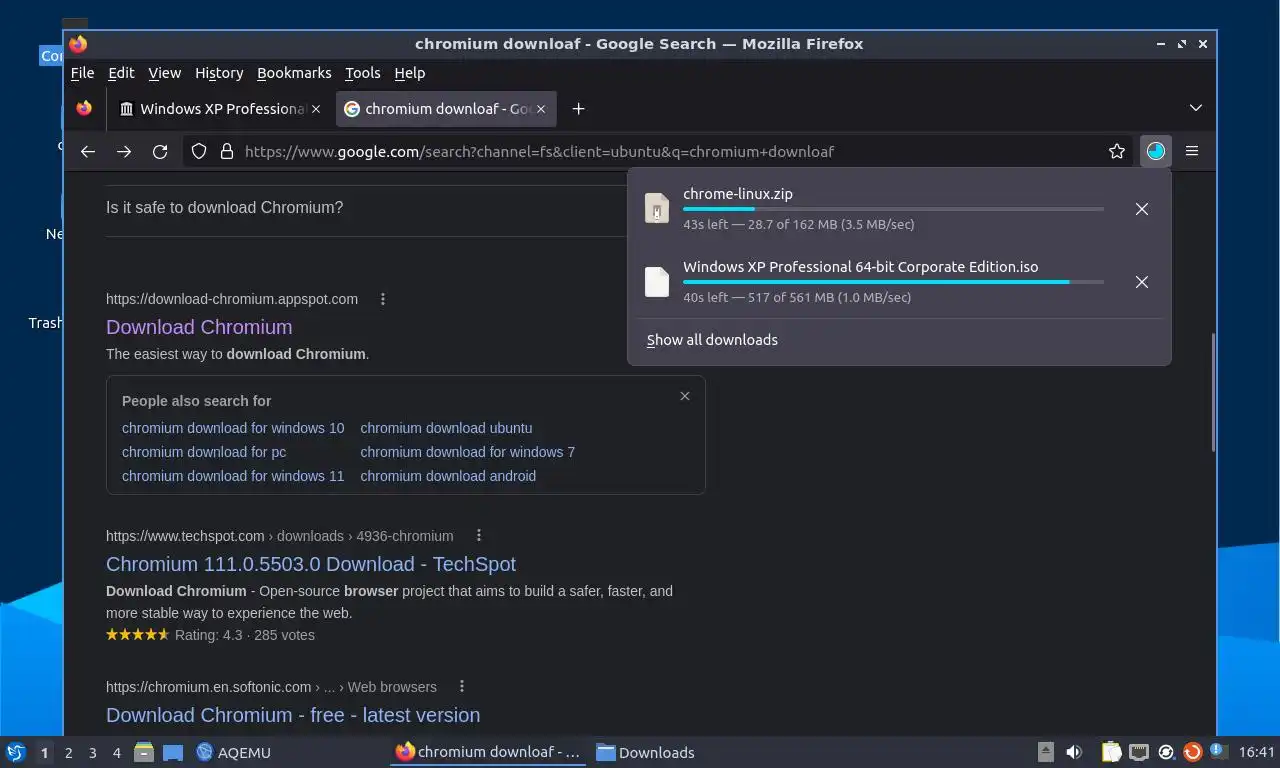Open the History menu
Image resolution: width=1280 pixels, height=768 pixels.
(x=219, y=73)
